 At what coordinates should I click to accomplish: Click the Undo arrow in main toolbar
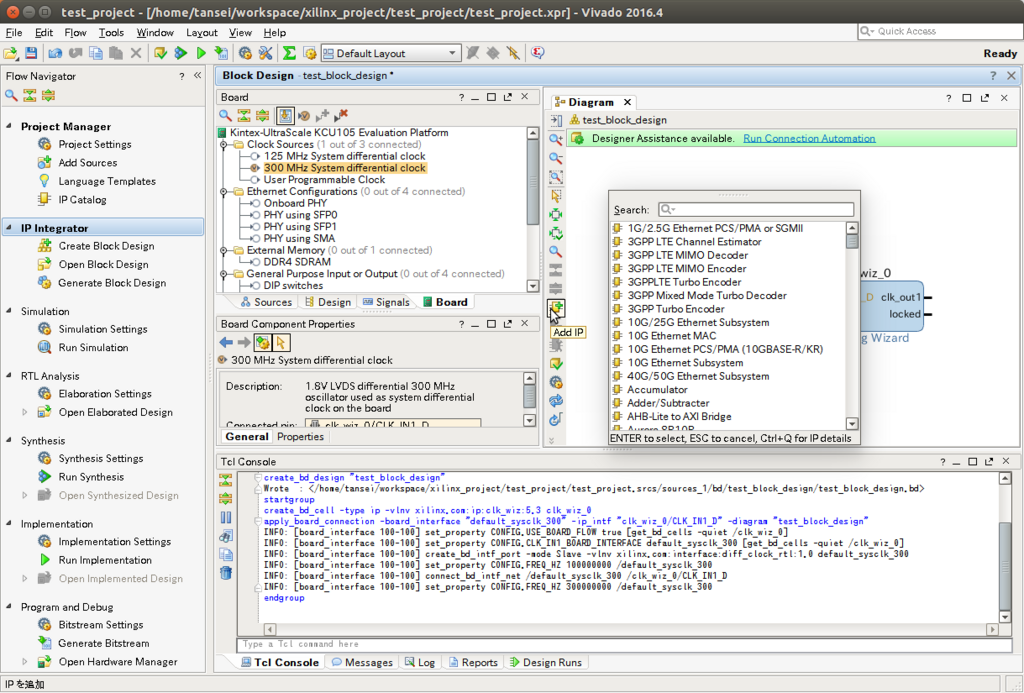(56, 54)
